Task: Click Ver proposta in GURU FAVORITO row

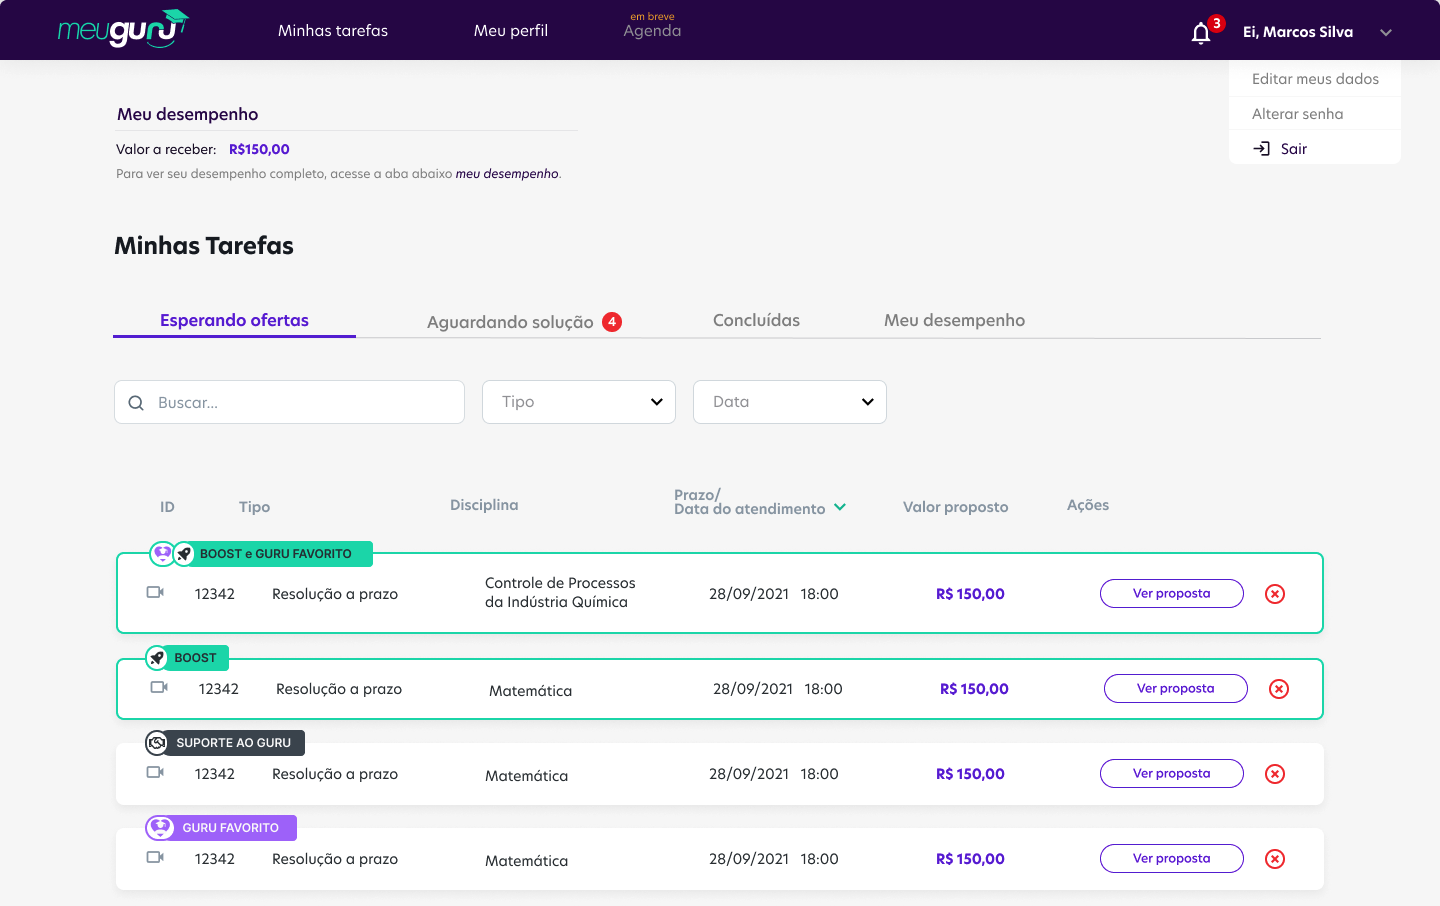Action: [x=1171, y=859]
